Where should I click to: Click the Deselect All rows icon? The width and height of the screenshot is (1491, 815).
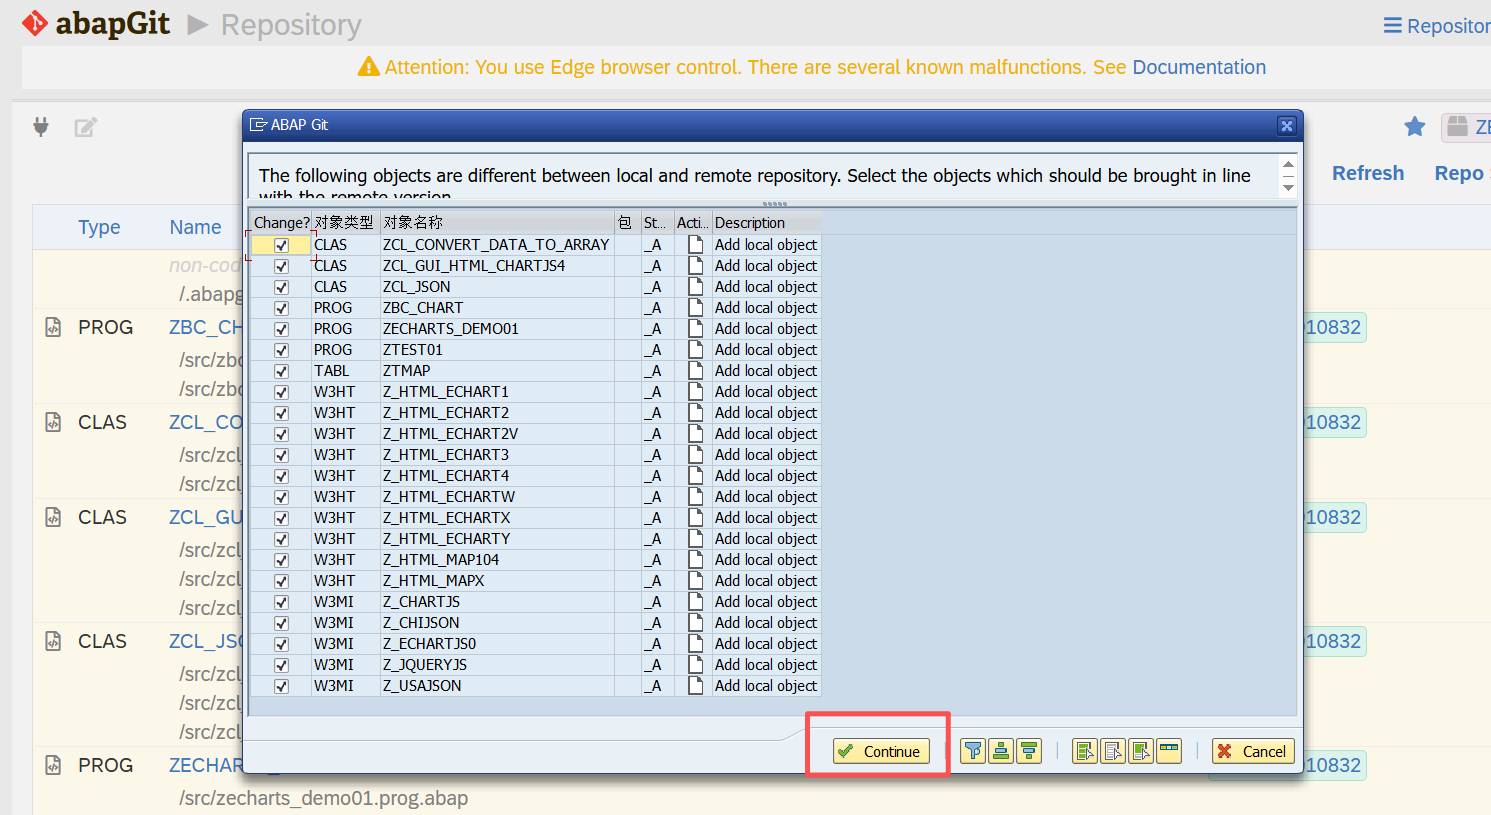(x=1113, y=751)
